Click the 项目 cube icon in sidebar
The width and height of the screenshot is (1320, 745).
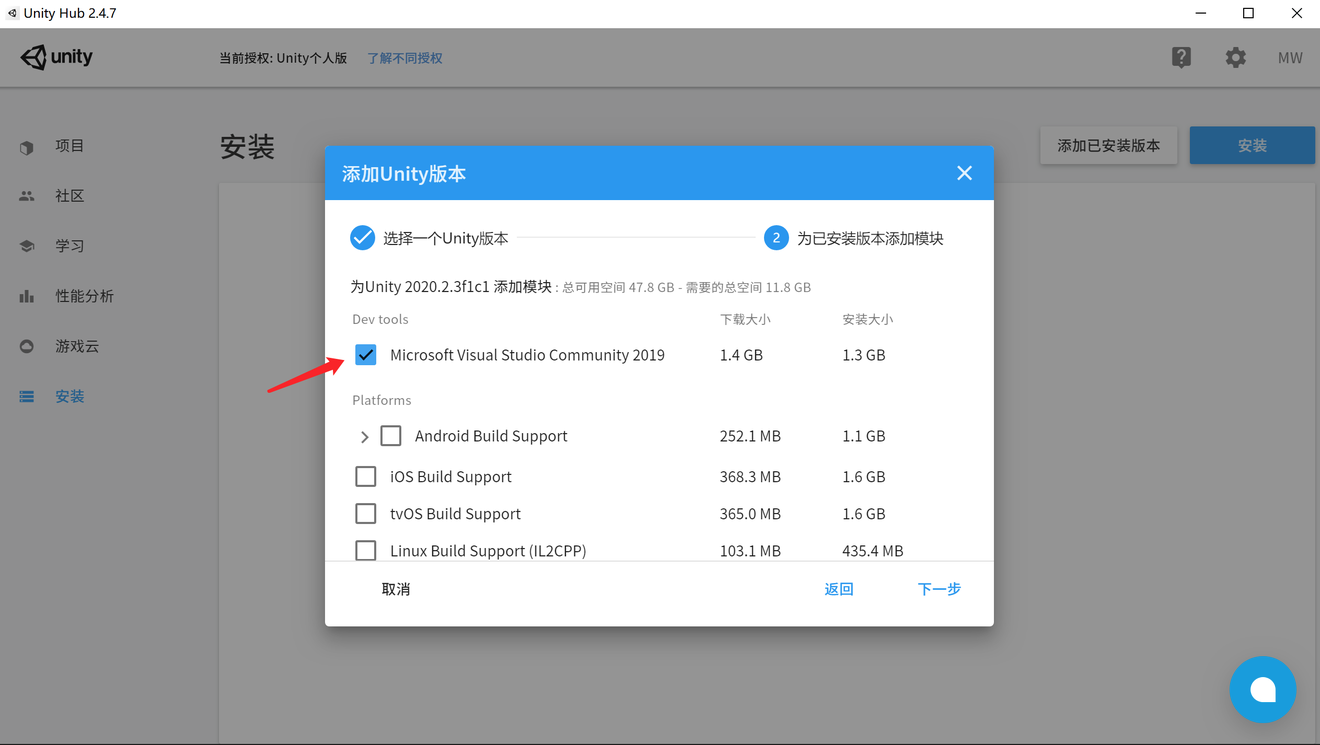click(x=27, y=147)
